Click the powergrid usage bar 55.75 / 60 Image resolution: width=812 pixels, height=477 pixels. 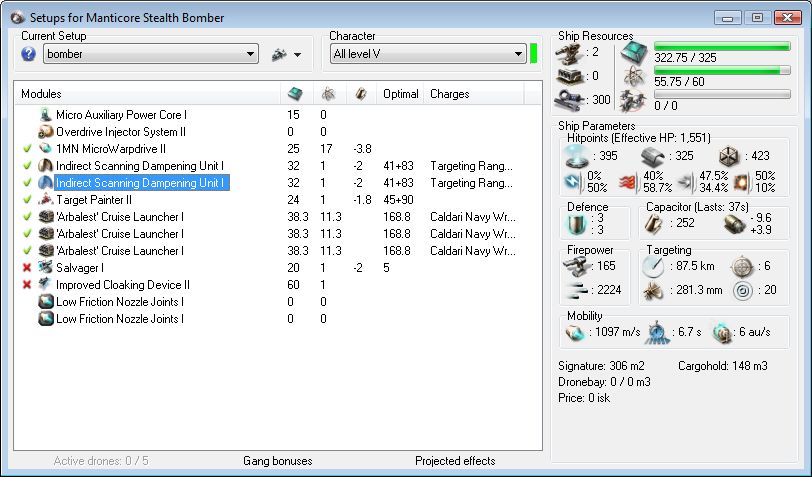[x=722, y=70]
